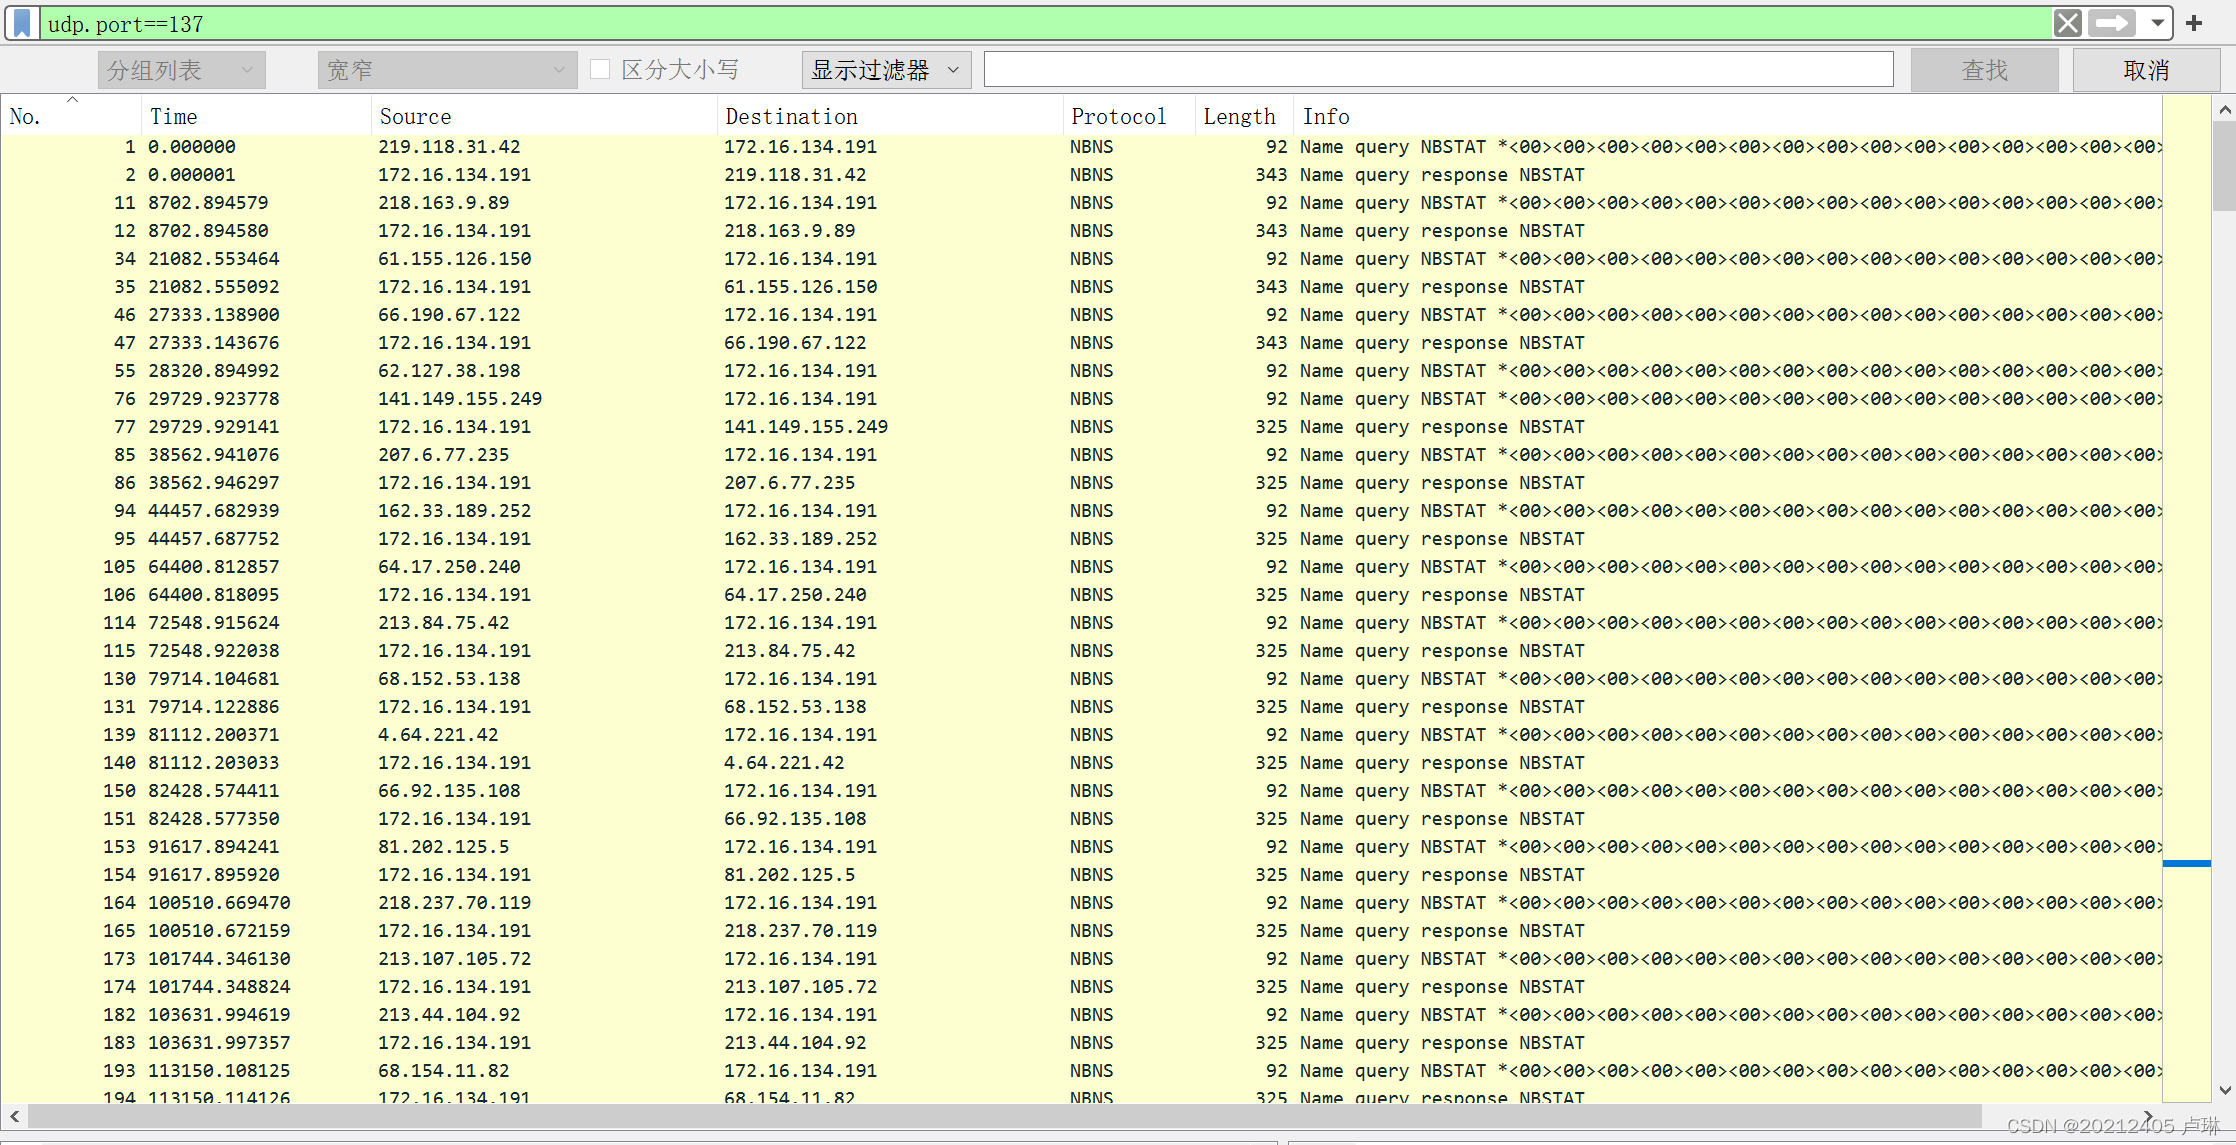The width and height of the screenshot is (2236, 1145).
Task: Open the 分组列表 search-in dropdown
Action: coord(181,70)
